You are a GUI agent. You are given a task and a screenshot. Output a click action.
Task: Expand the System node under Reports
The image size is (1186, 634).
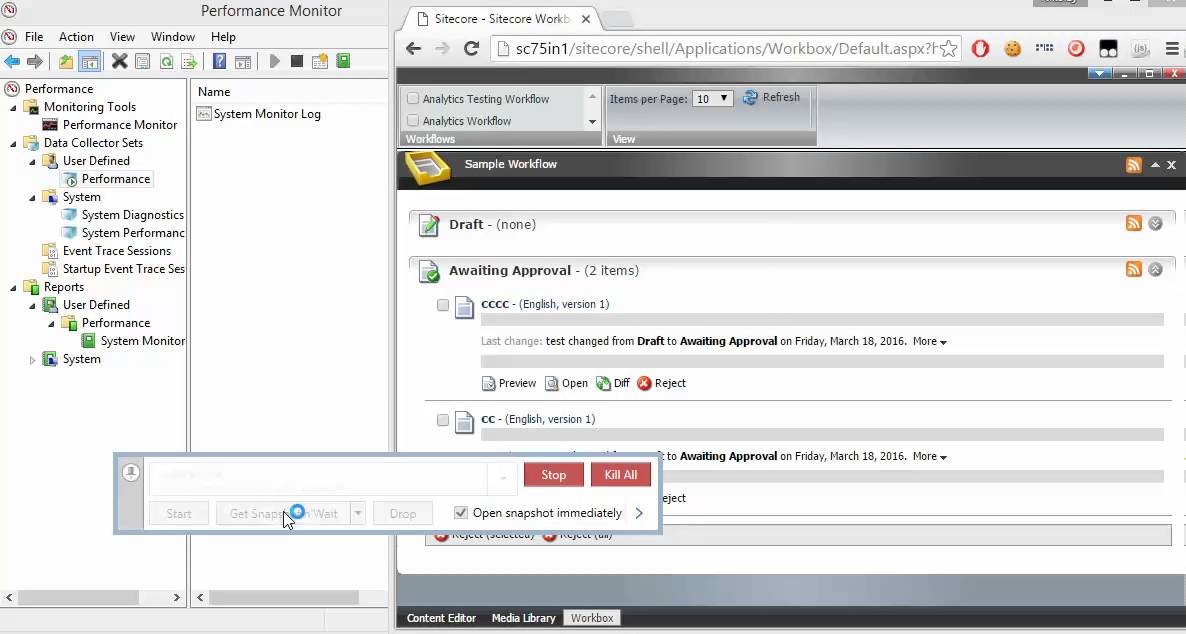[x=32, y=360]
